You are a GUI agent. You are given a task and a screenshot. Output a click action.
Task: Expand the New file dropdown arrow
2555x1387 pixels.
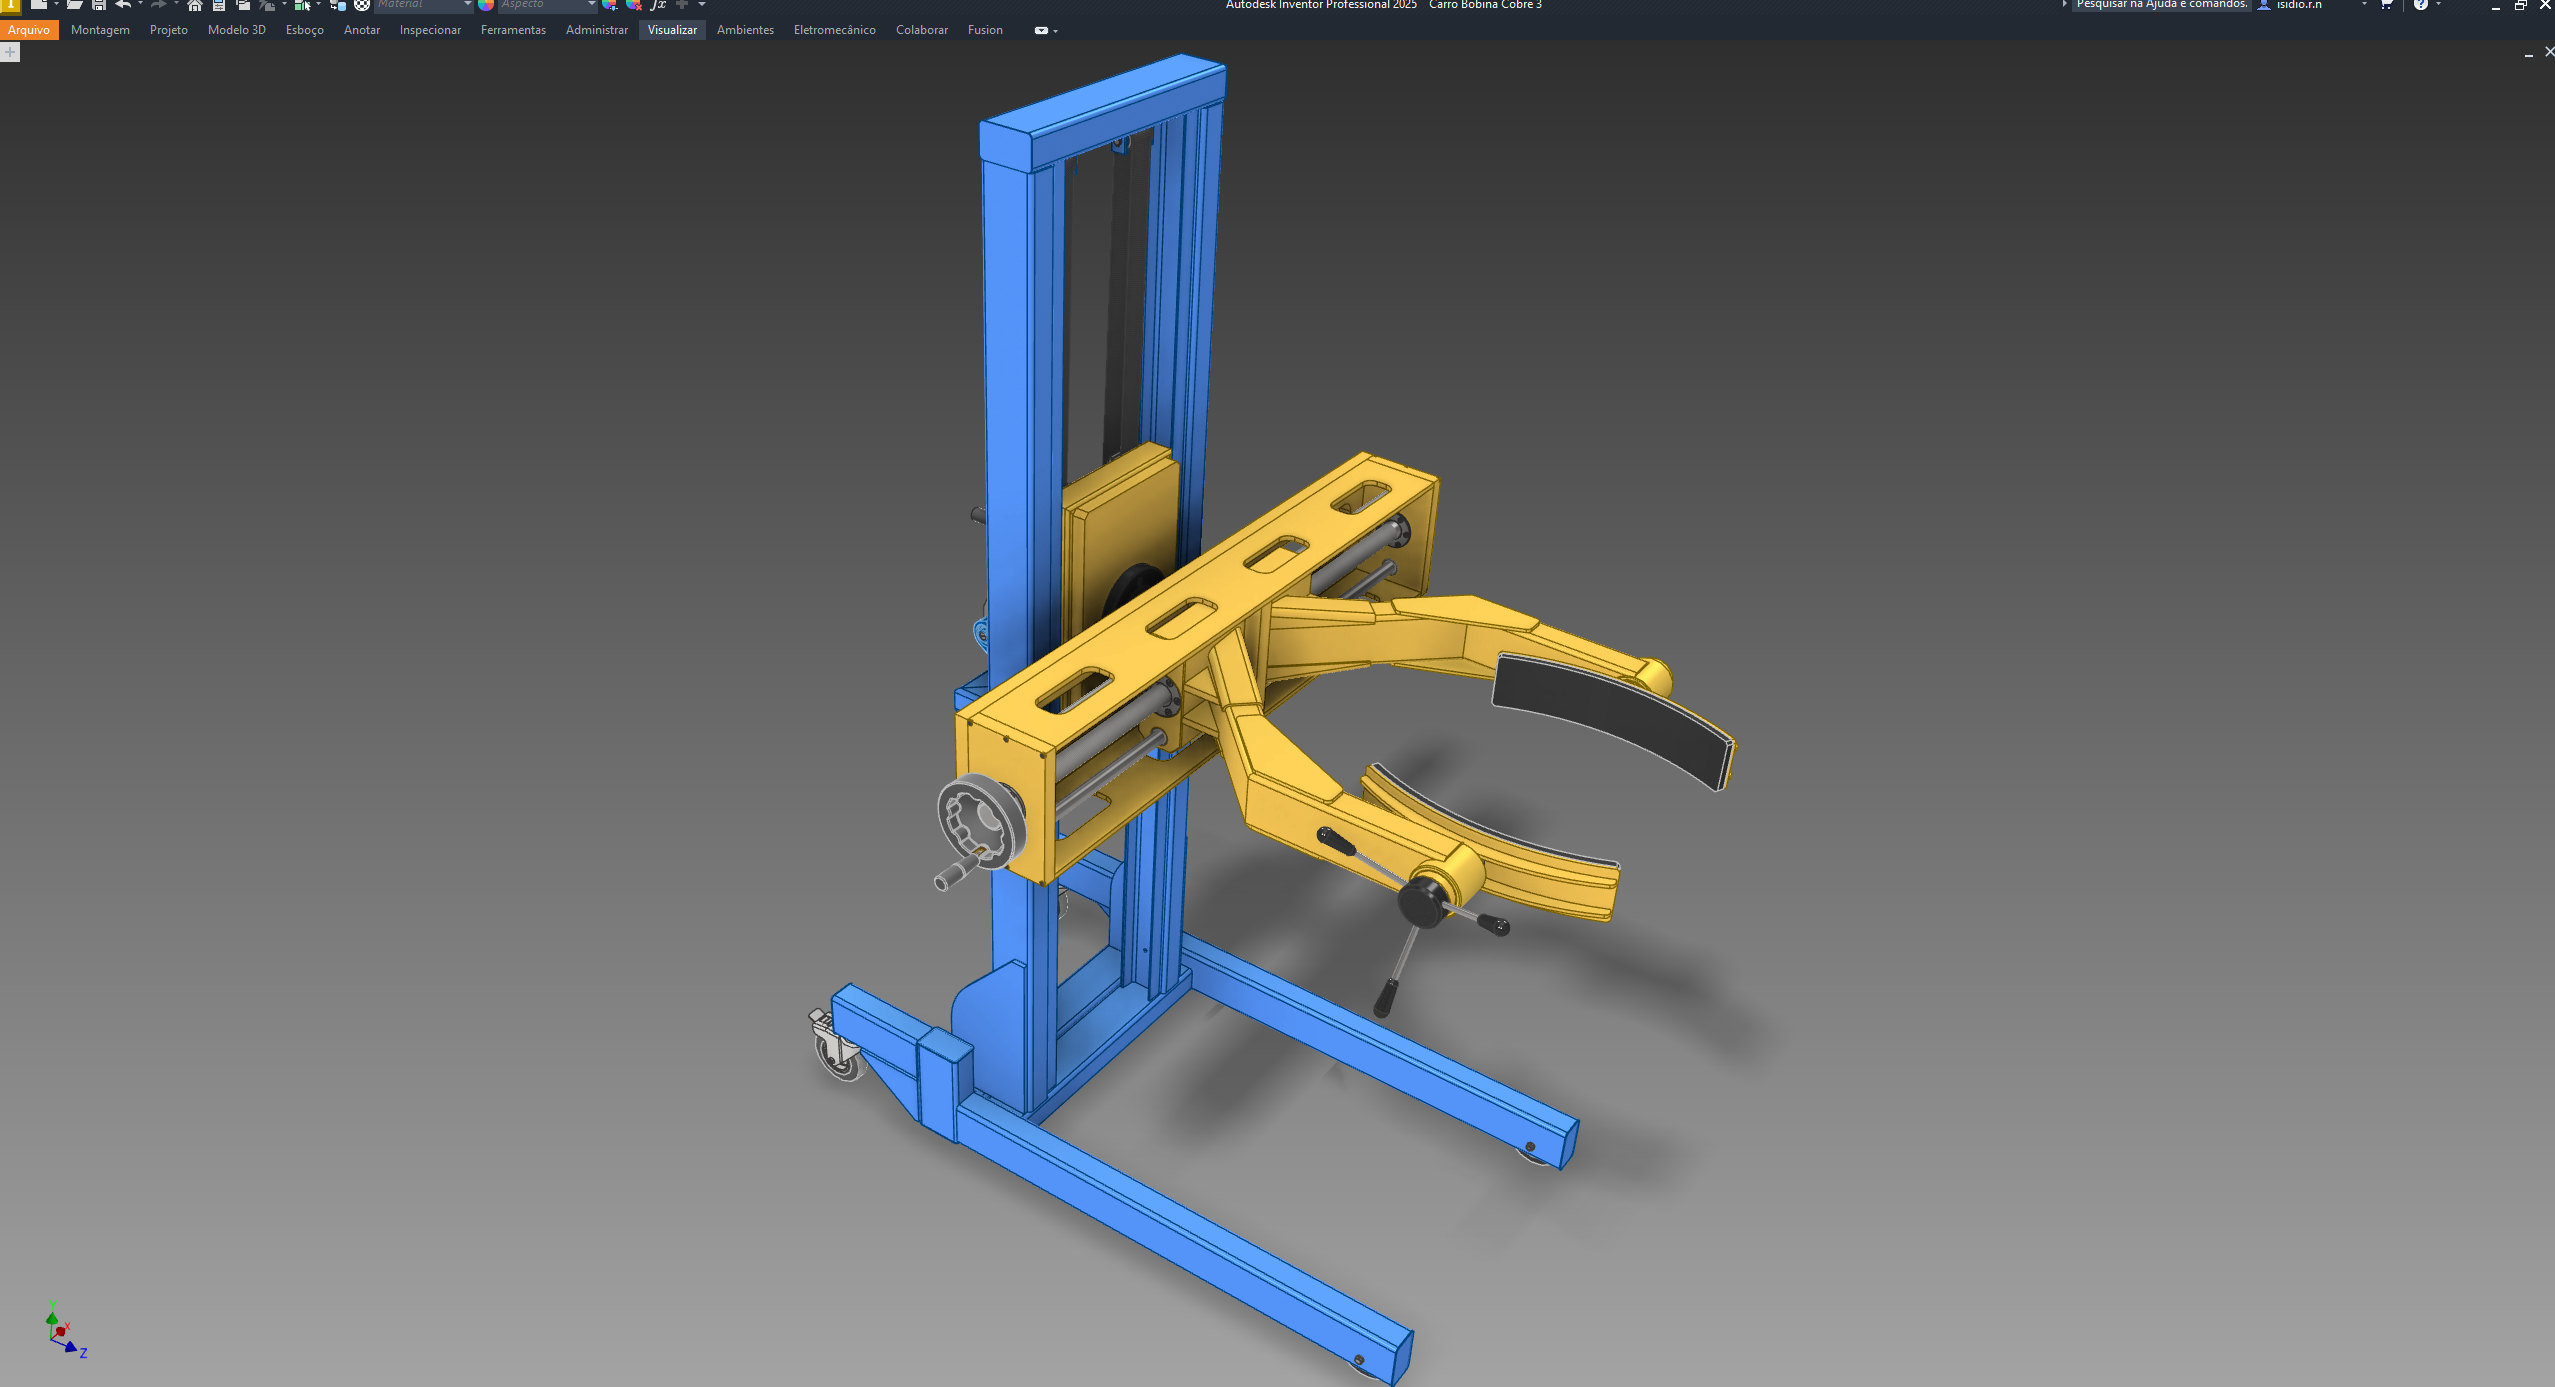[56, 5]
